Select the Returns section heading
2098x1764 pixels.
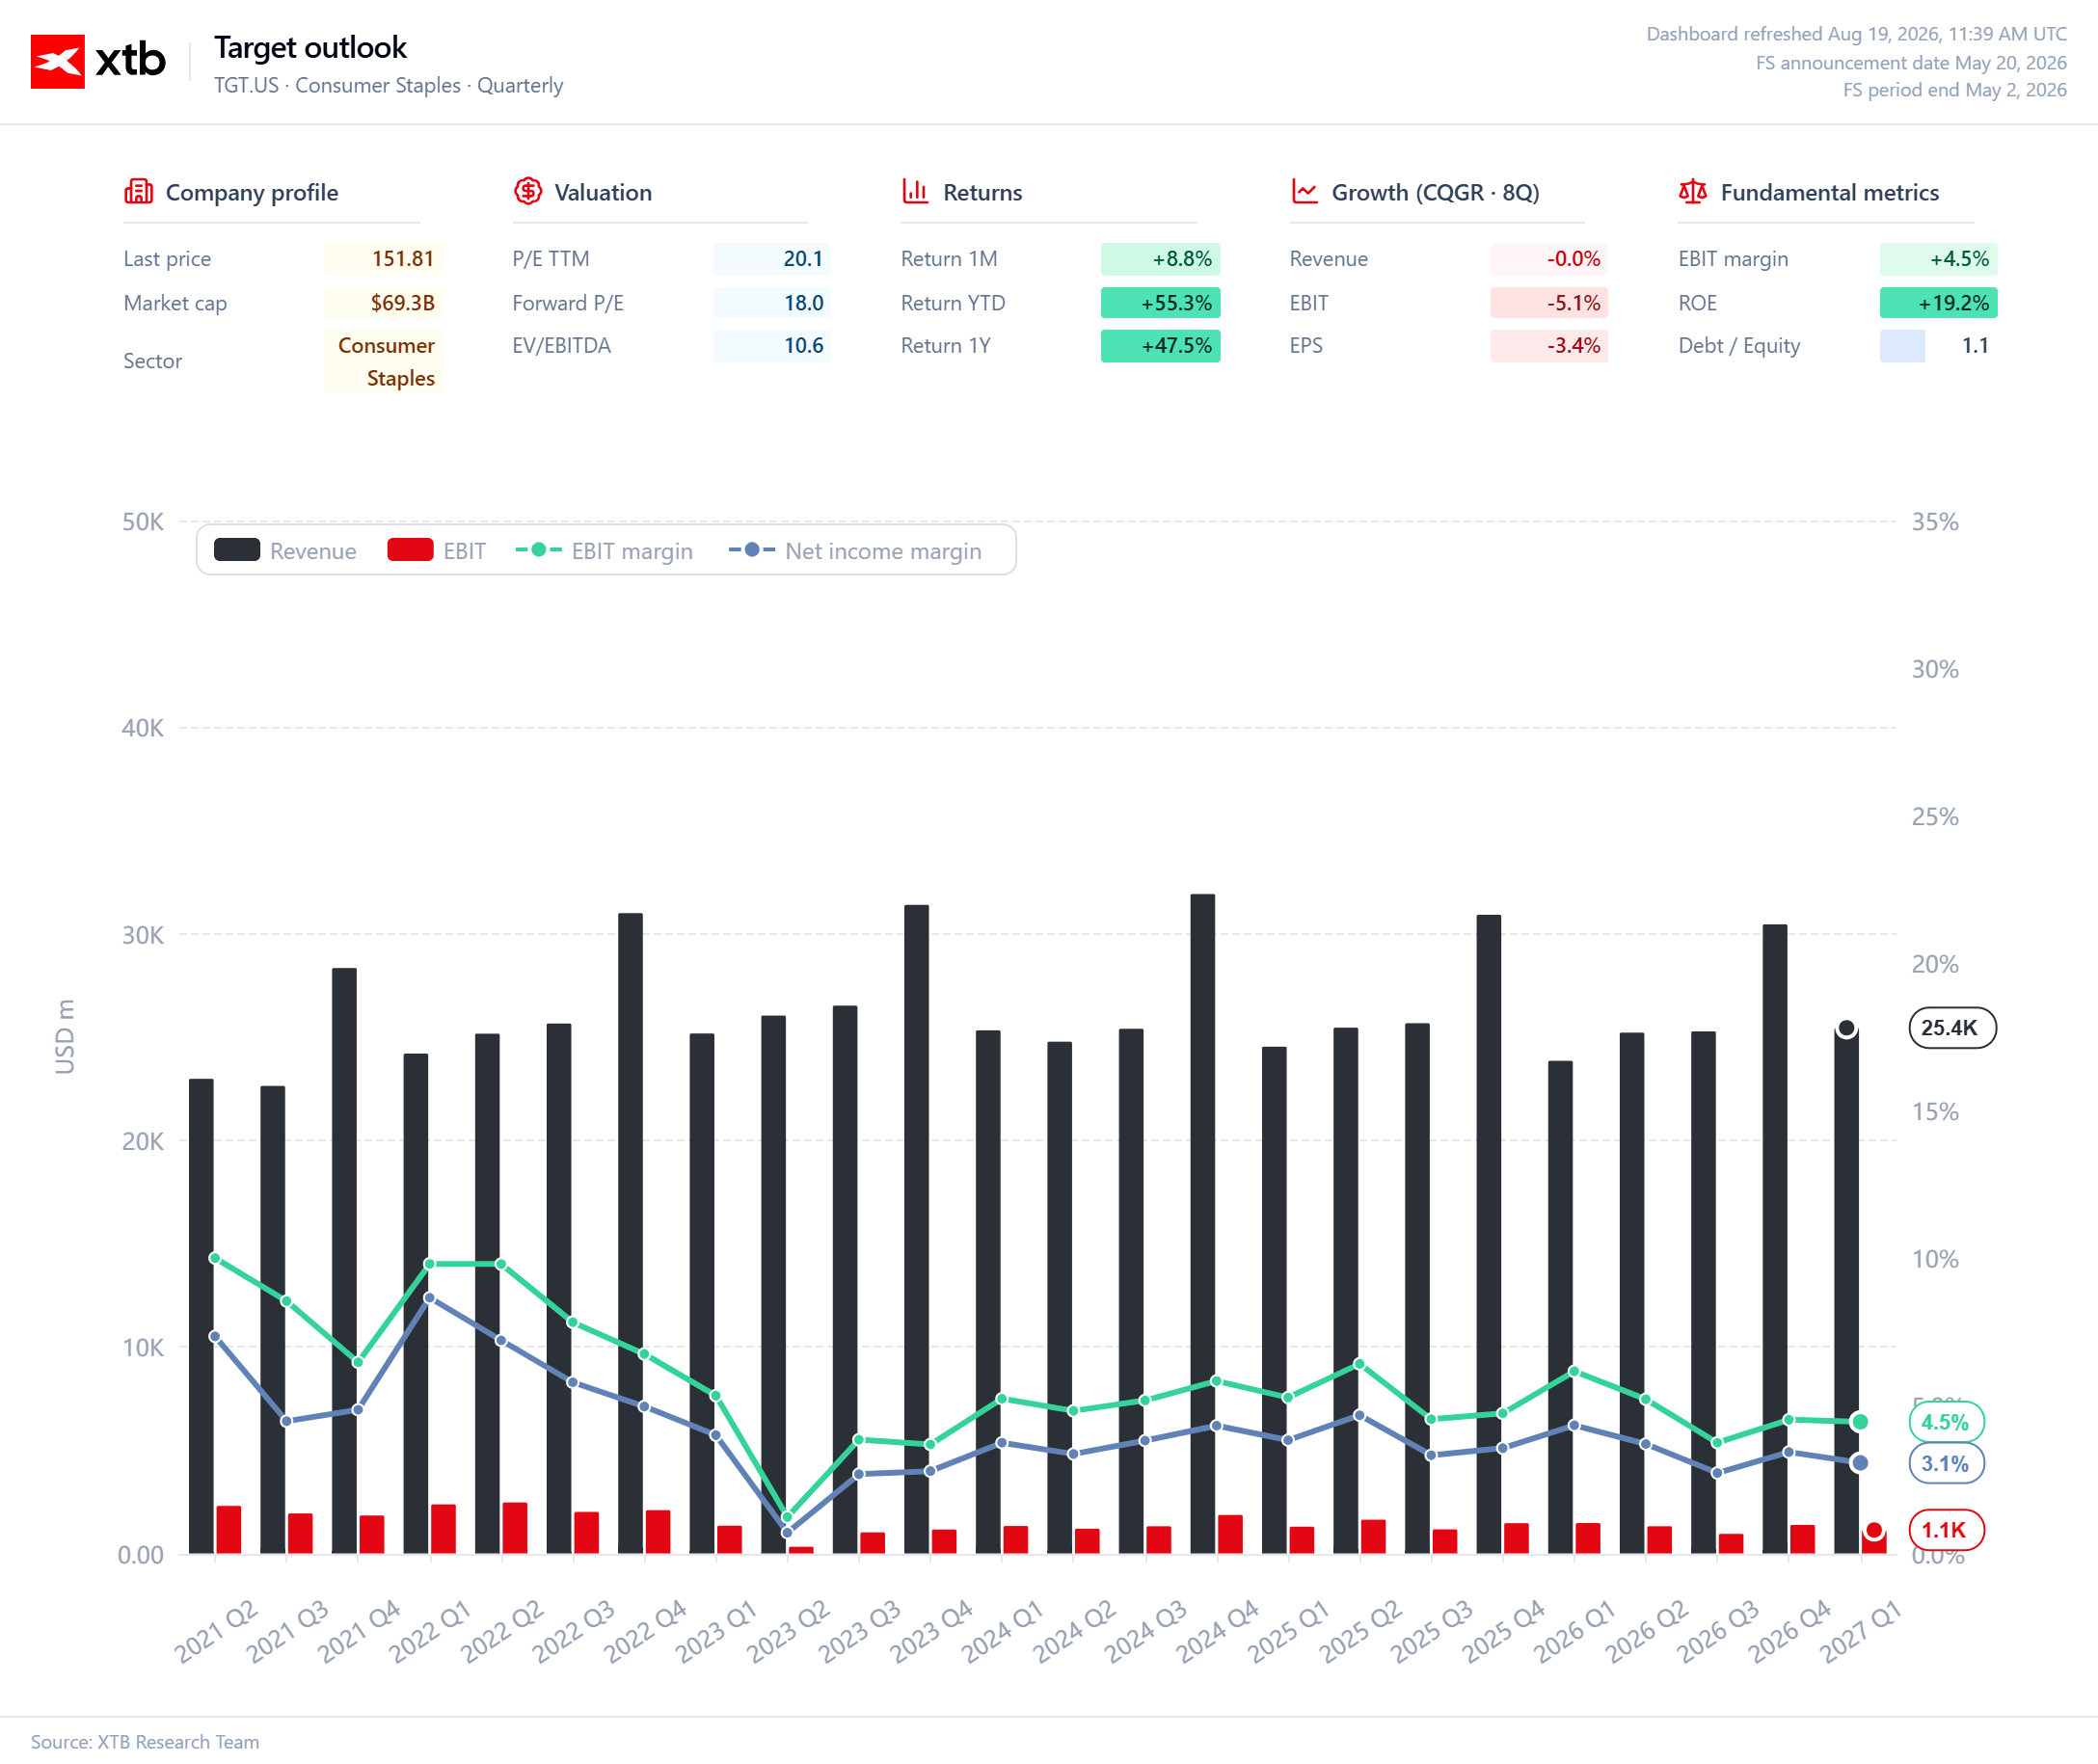pyautogui.click(x=982, y=192)
